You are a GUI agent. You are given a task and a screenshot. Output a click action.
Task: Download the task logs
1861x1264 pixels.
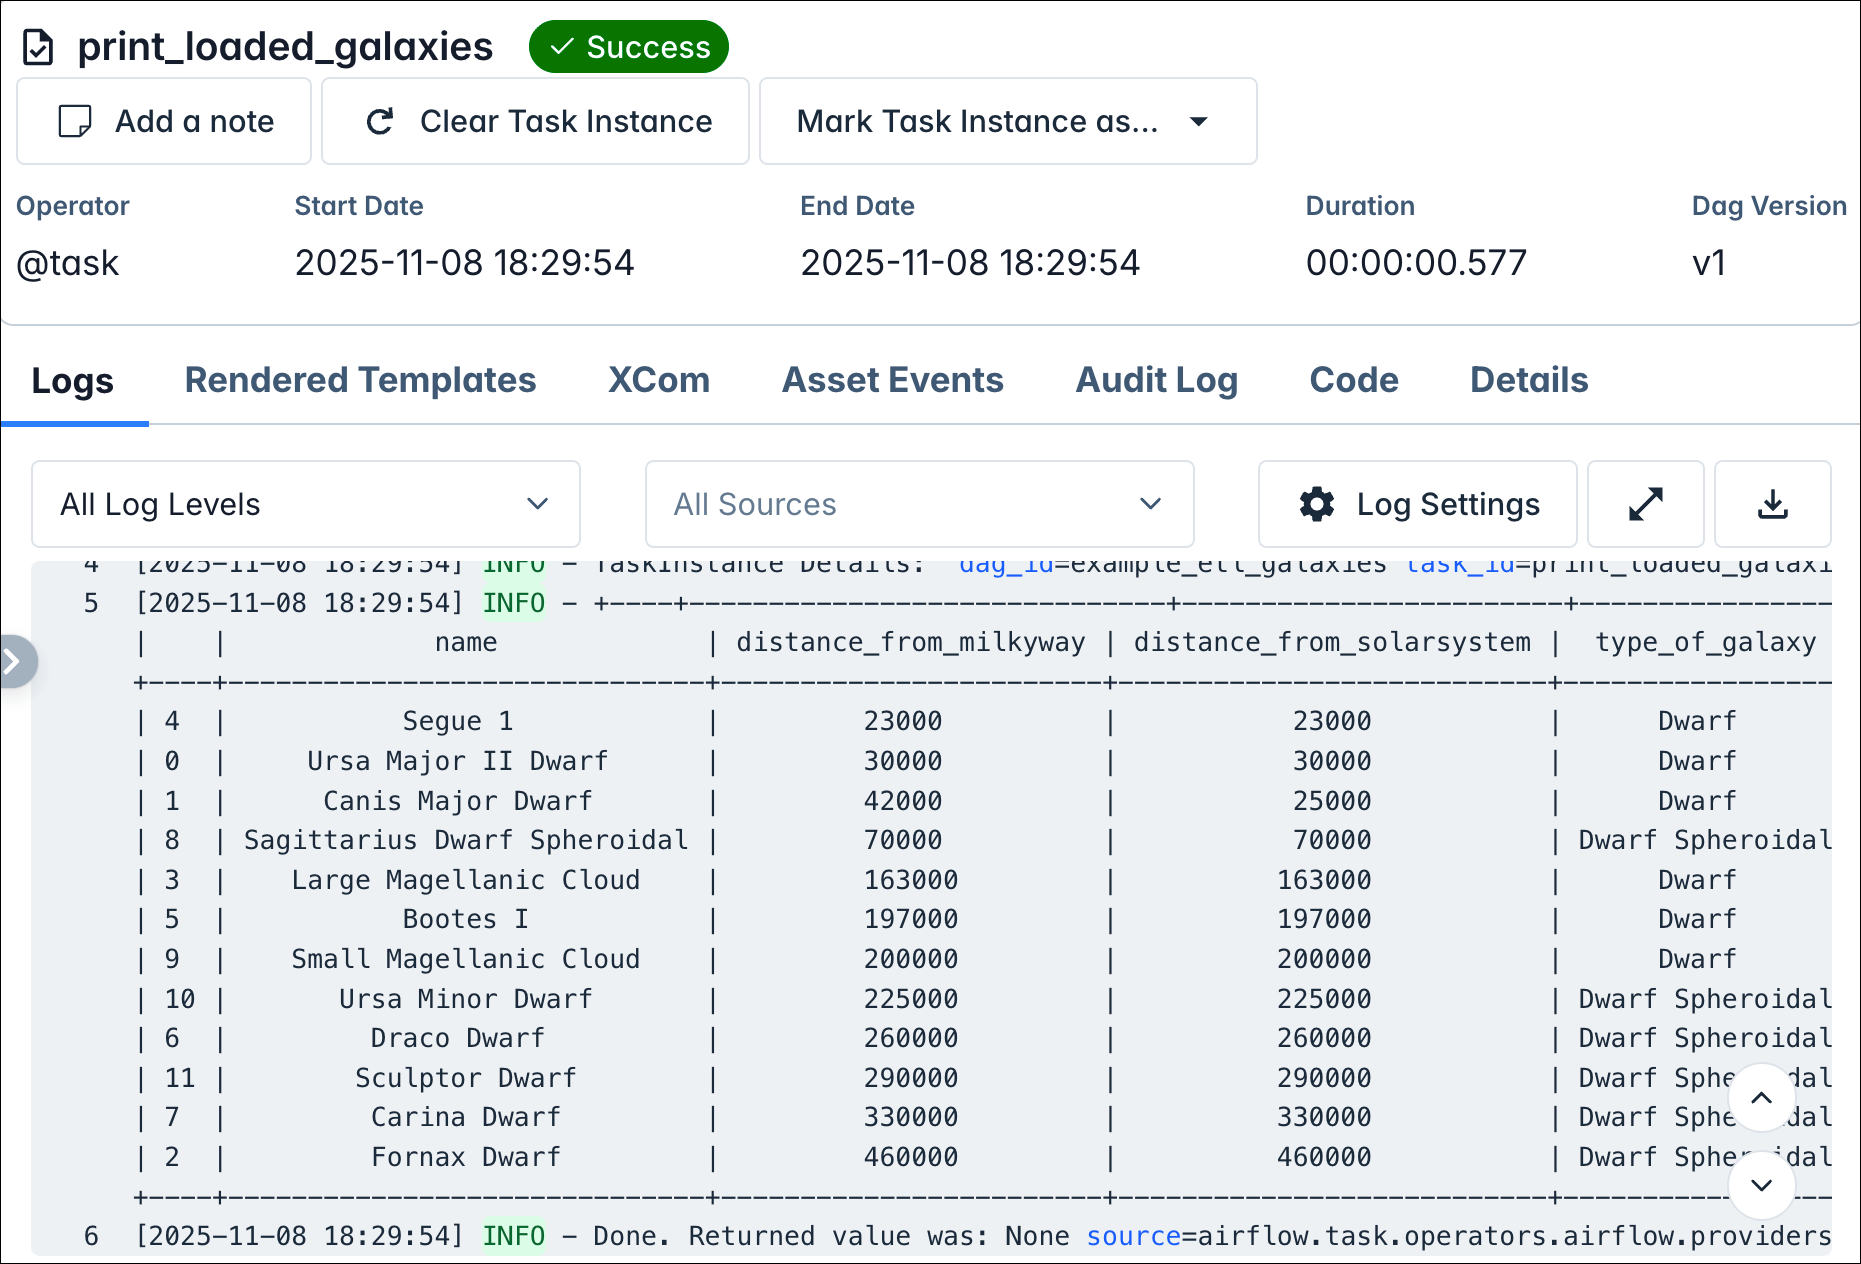[x=1773, y=504]
